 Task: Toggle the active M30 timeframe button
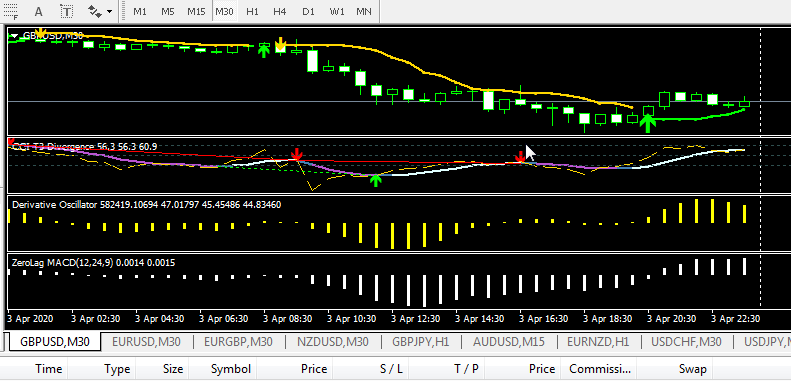[x=224, y=11]
